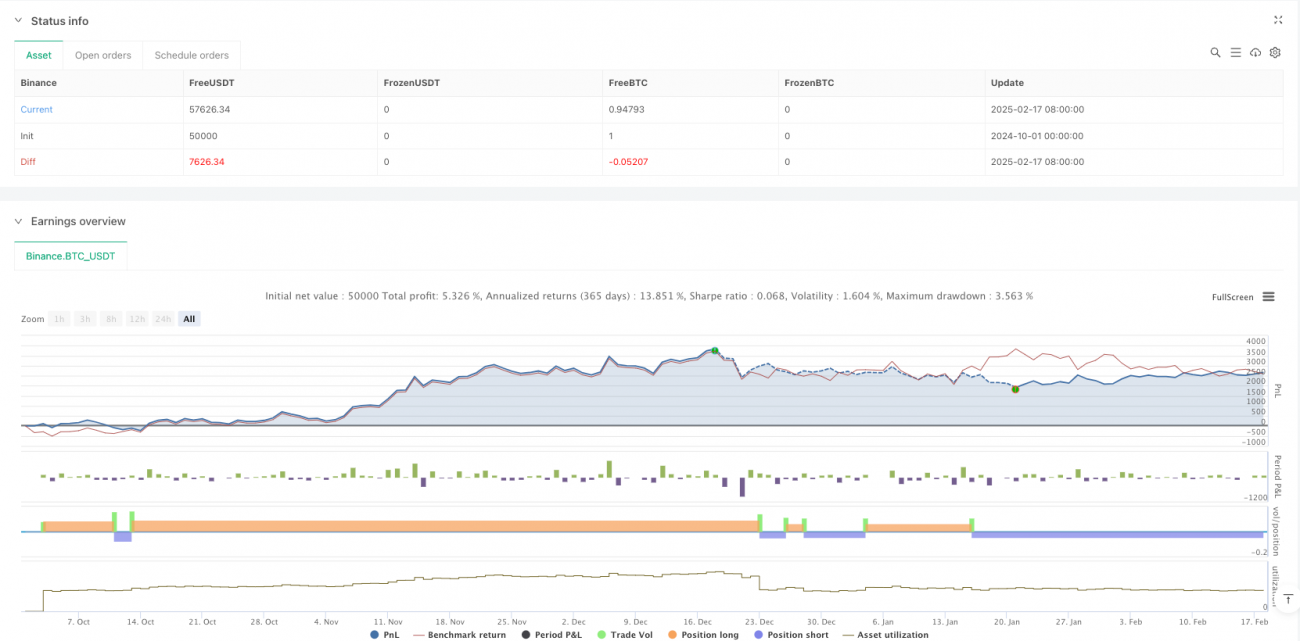
Task: Click the green marker at the PnL peak
Action: click(714, 350)
